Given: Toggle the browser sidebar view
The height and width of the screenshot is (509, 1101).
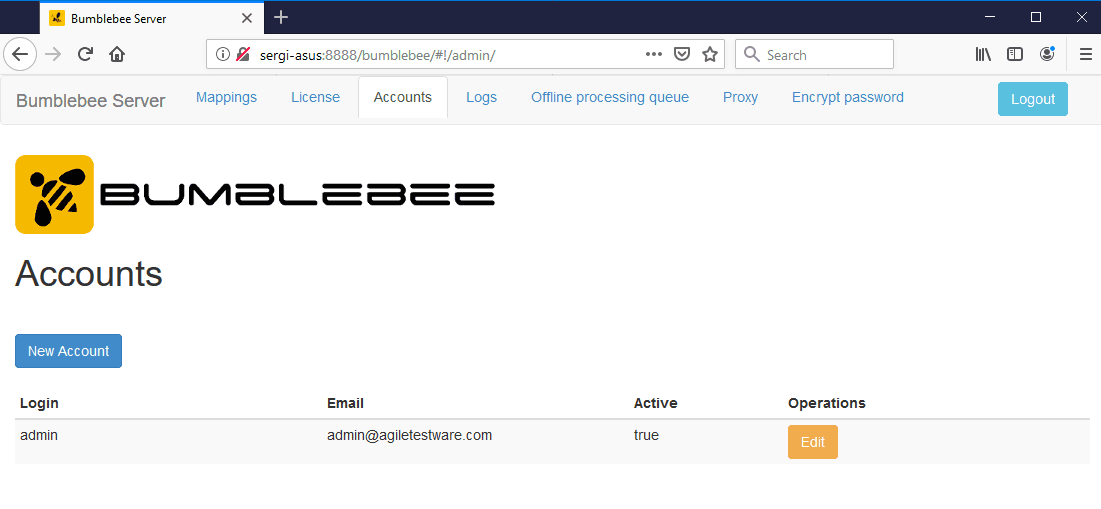Looking at the screenshot, I should [1015, 54].
